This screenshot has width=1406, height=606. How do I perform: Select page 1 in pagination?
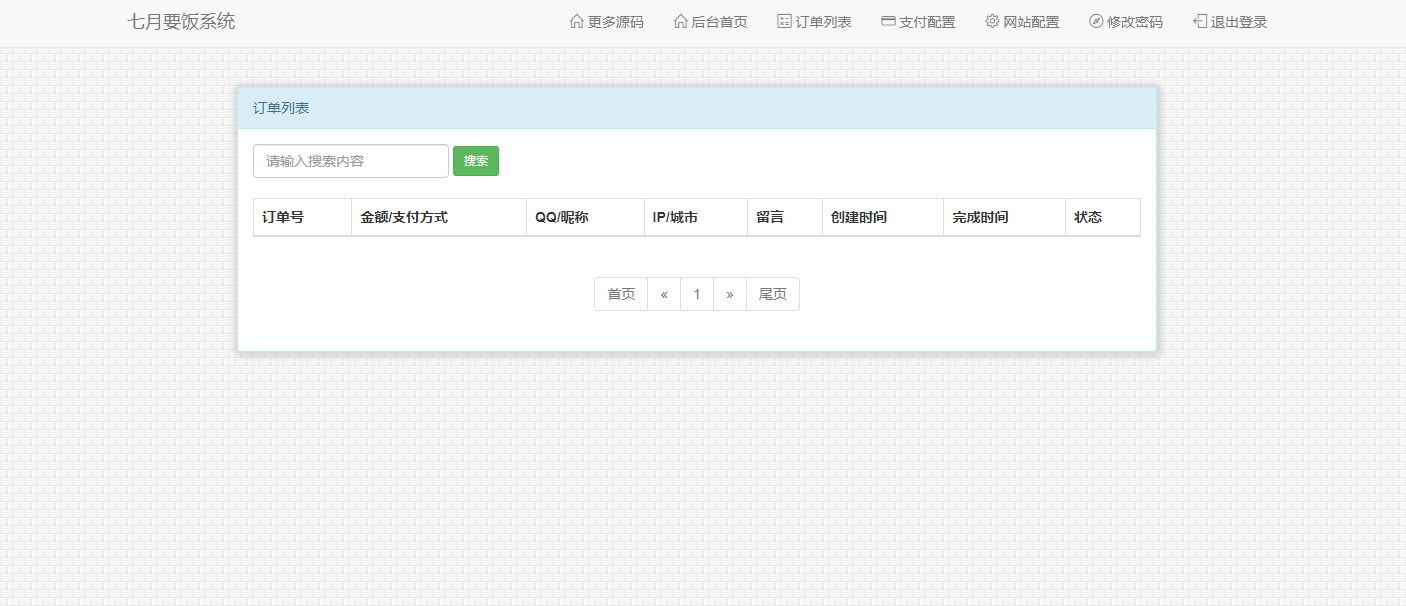click(697, 293)
